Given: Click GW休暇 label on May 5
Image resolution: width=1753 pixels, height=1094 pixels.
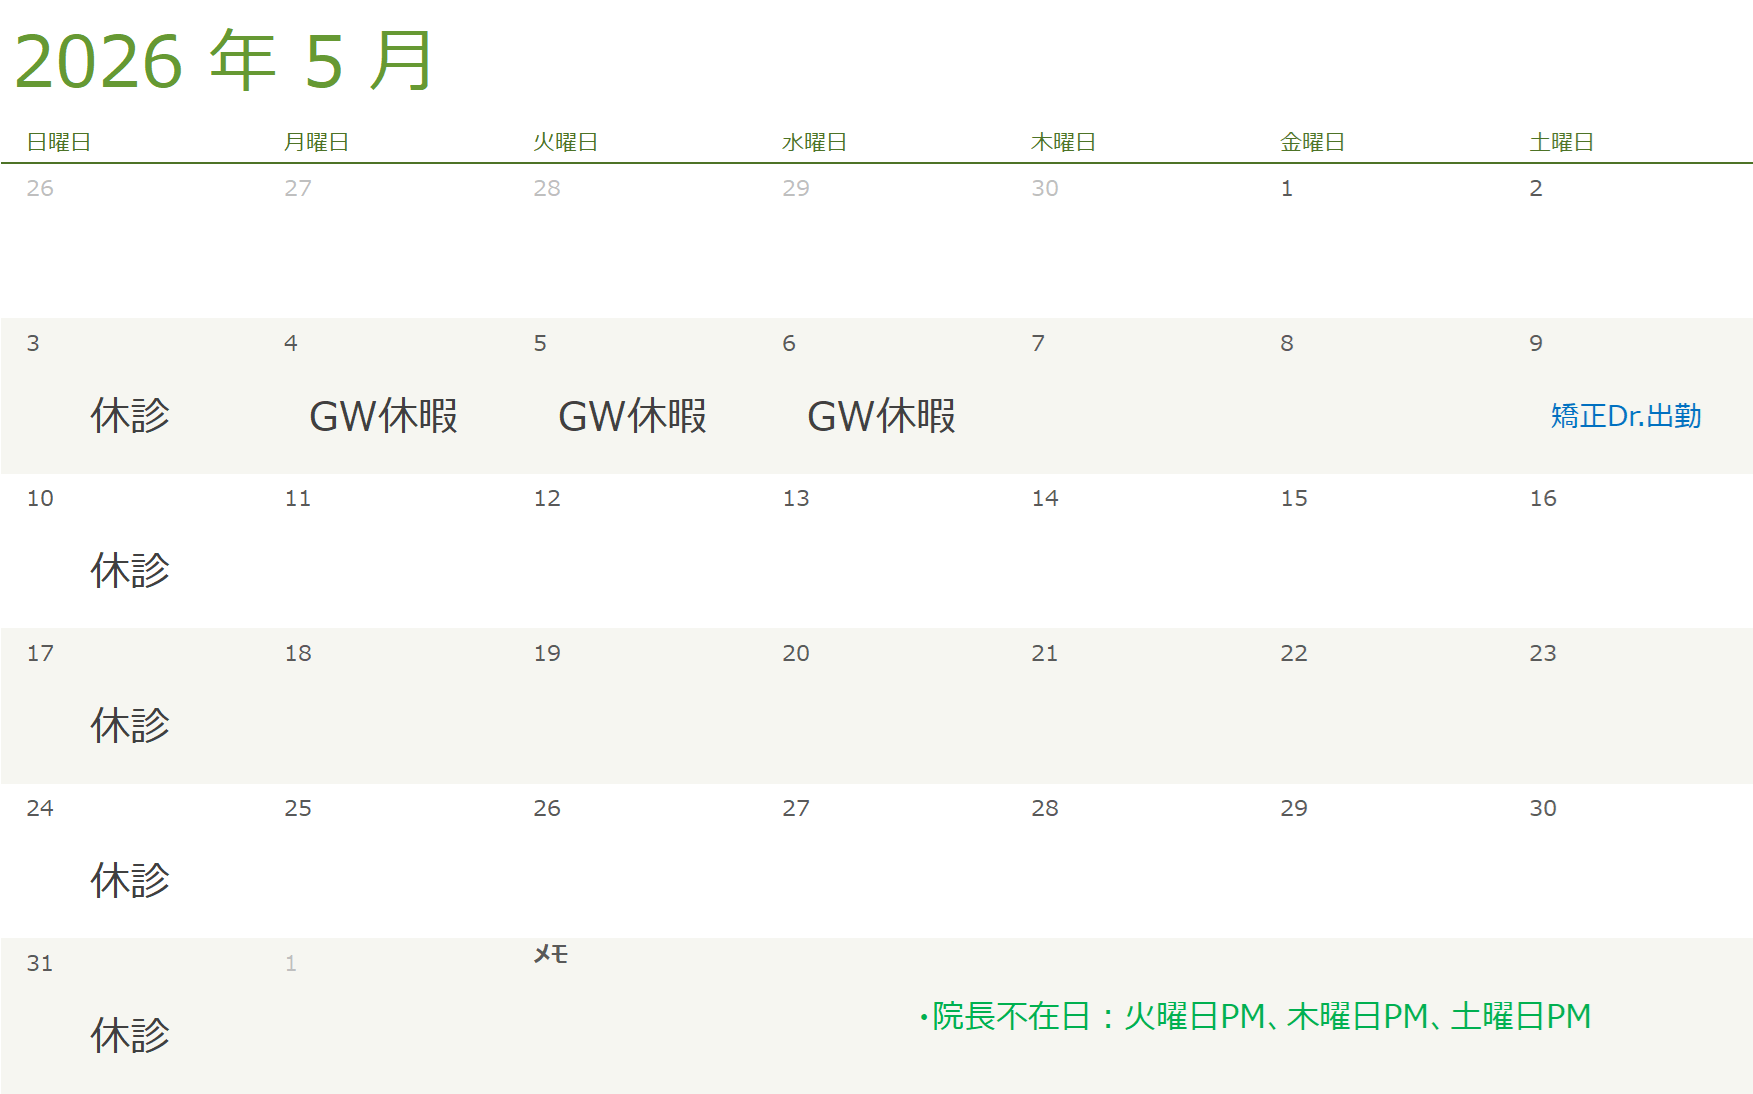Looking at the screenshot, I should (632, 416).
